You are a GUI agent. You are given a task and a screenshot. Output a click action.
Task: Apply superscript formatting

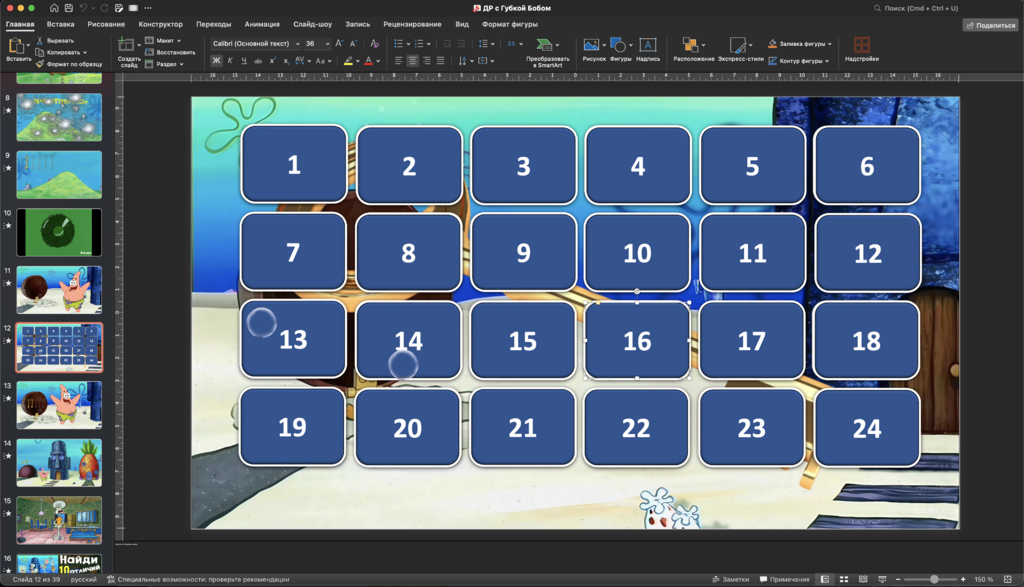272,61
